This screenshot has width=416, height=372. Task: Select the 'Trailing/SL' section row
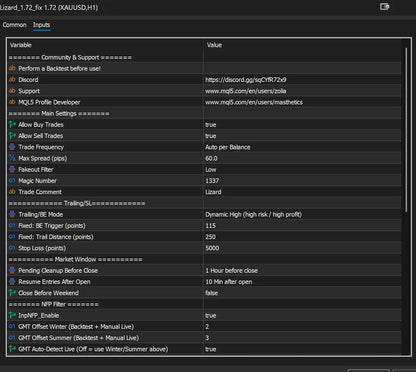pyautogui.click(x=204, y=203)
